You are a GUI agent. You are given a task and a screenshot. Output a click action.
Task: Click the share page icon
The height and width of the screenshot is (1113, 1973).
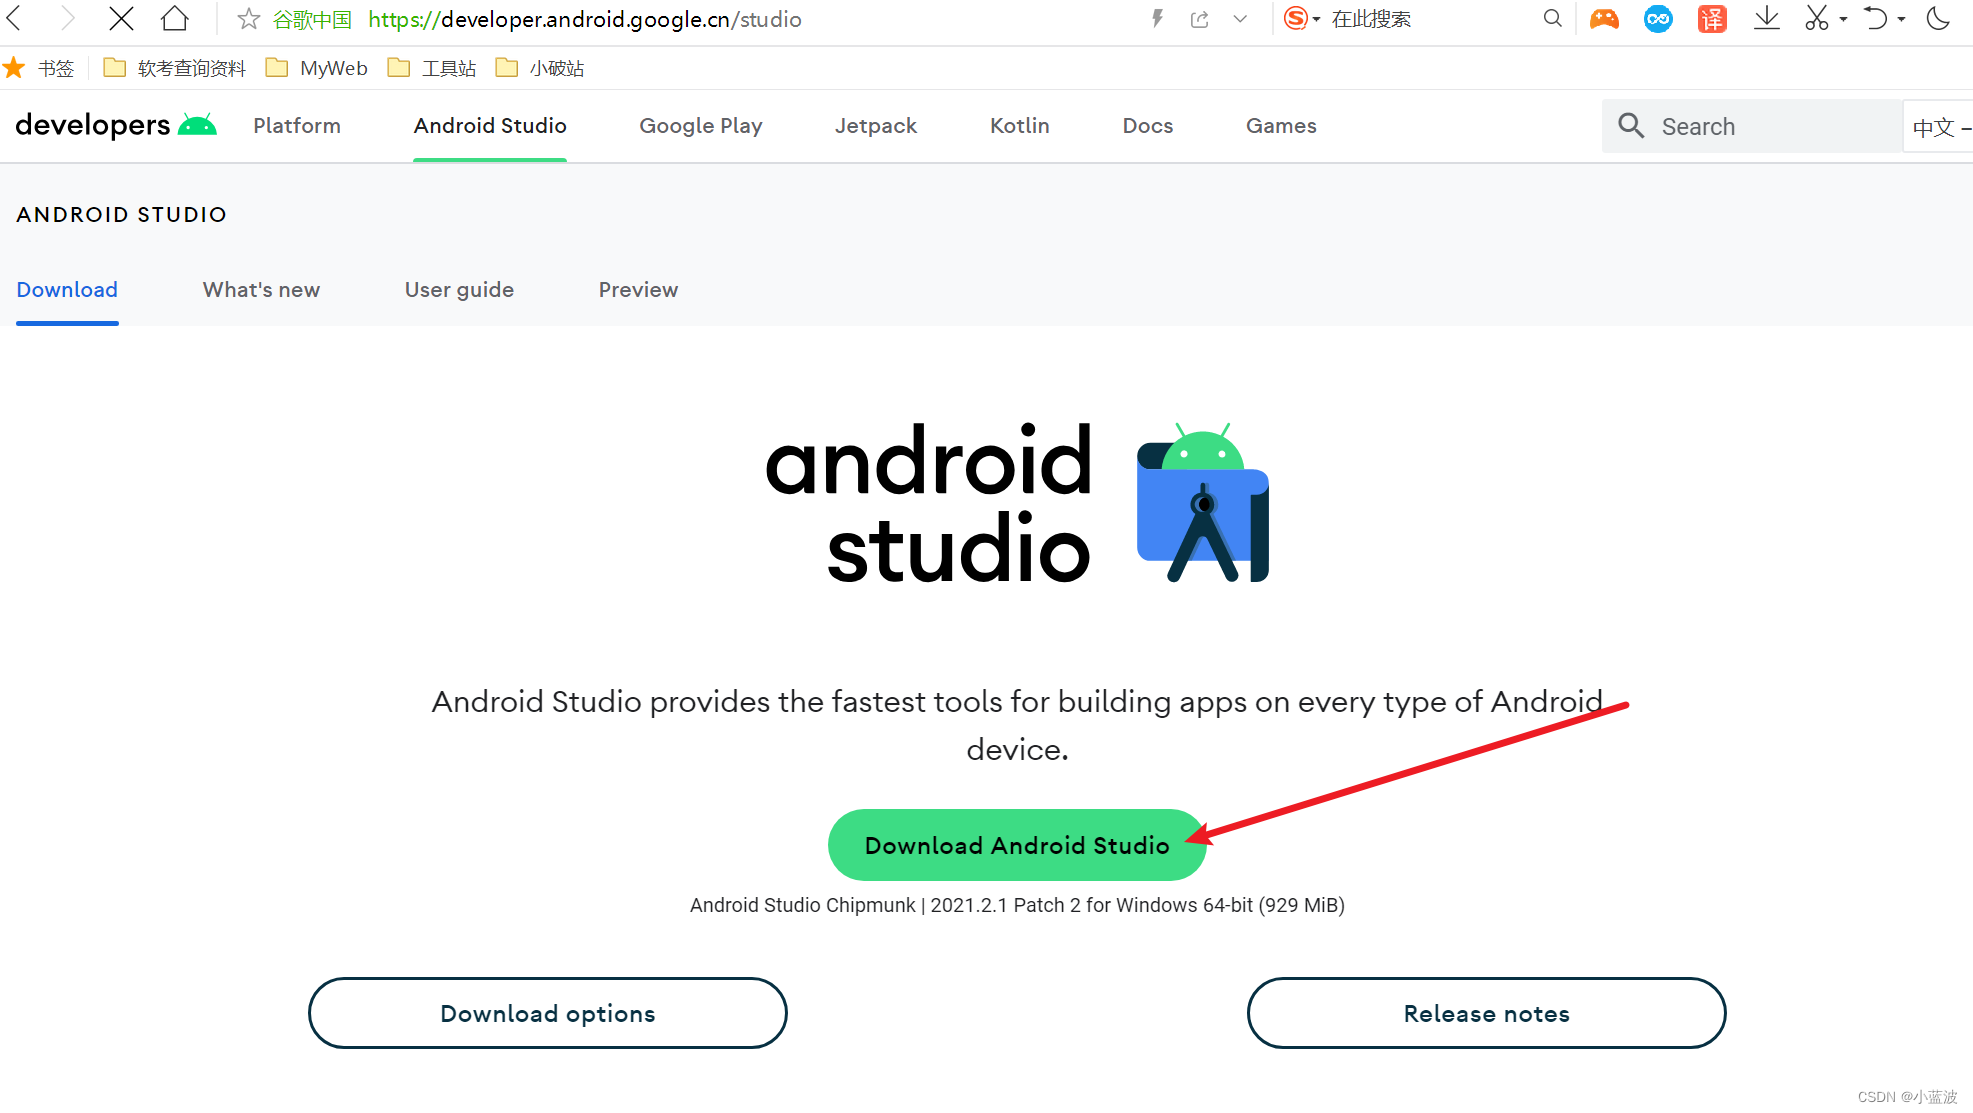[x=1199, y=19]
